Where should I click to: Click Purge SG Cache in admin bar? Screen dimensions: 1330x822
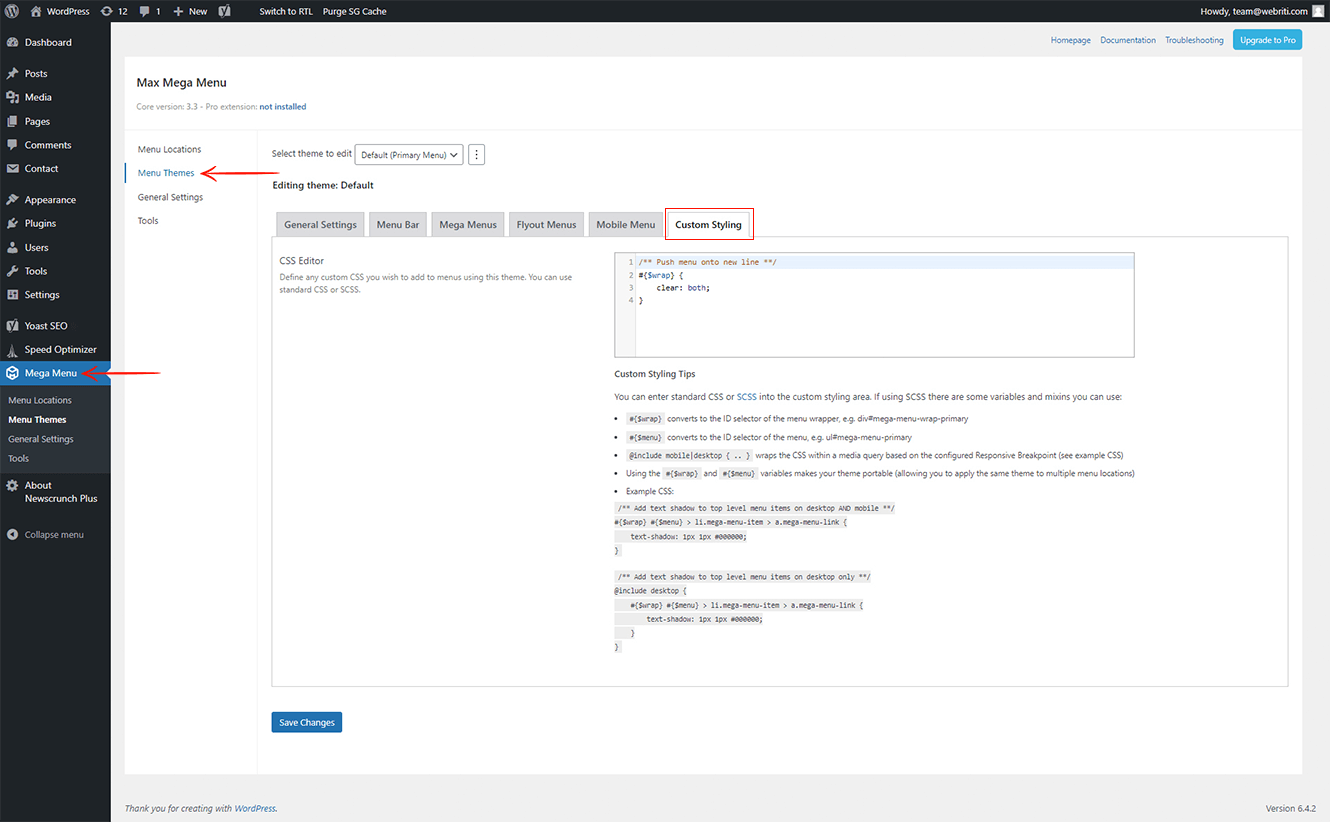click(355, 11)
